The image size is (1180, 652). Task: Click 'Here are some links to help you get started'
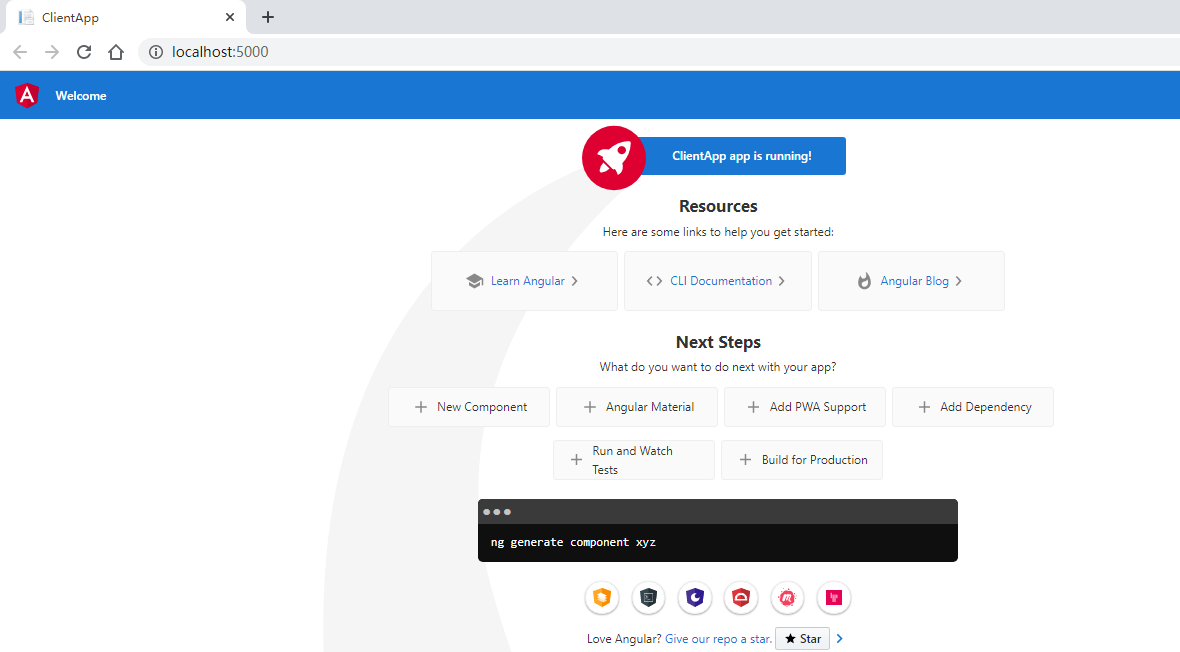pos(718,232)
